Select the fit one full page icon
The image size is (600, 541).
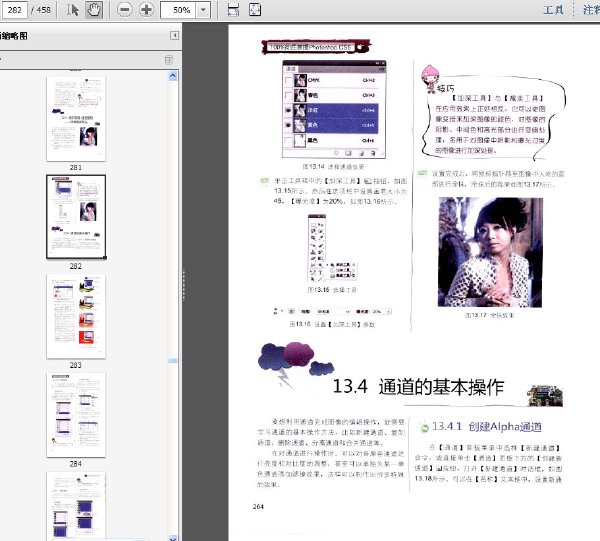pos(255,10)
